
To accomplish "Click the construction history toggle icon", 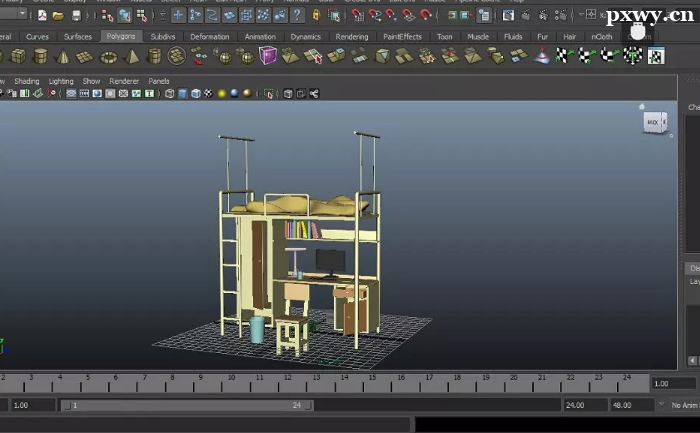I will (x=484, y=16).
